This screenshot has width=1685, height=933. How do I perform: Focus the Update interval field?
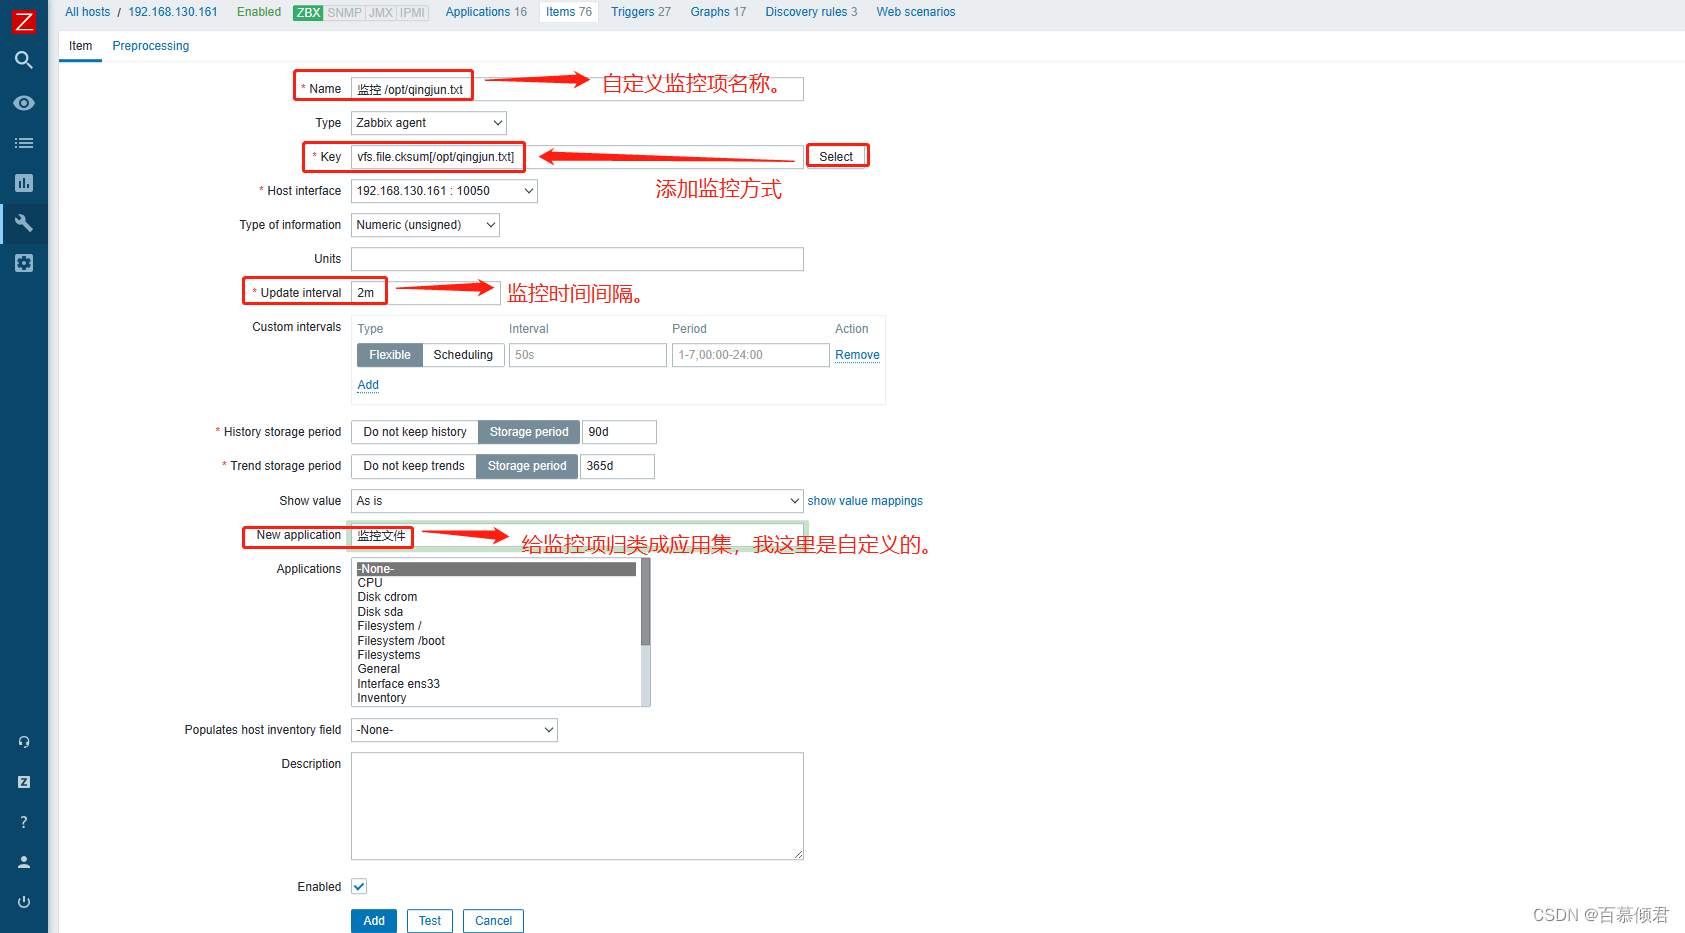(x=425, y=293)
